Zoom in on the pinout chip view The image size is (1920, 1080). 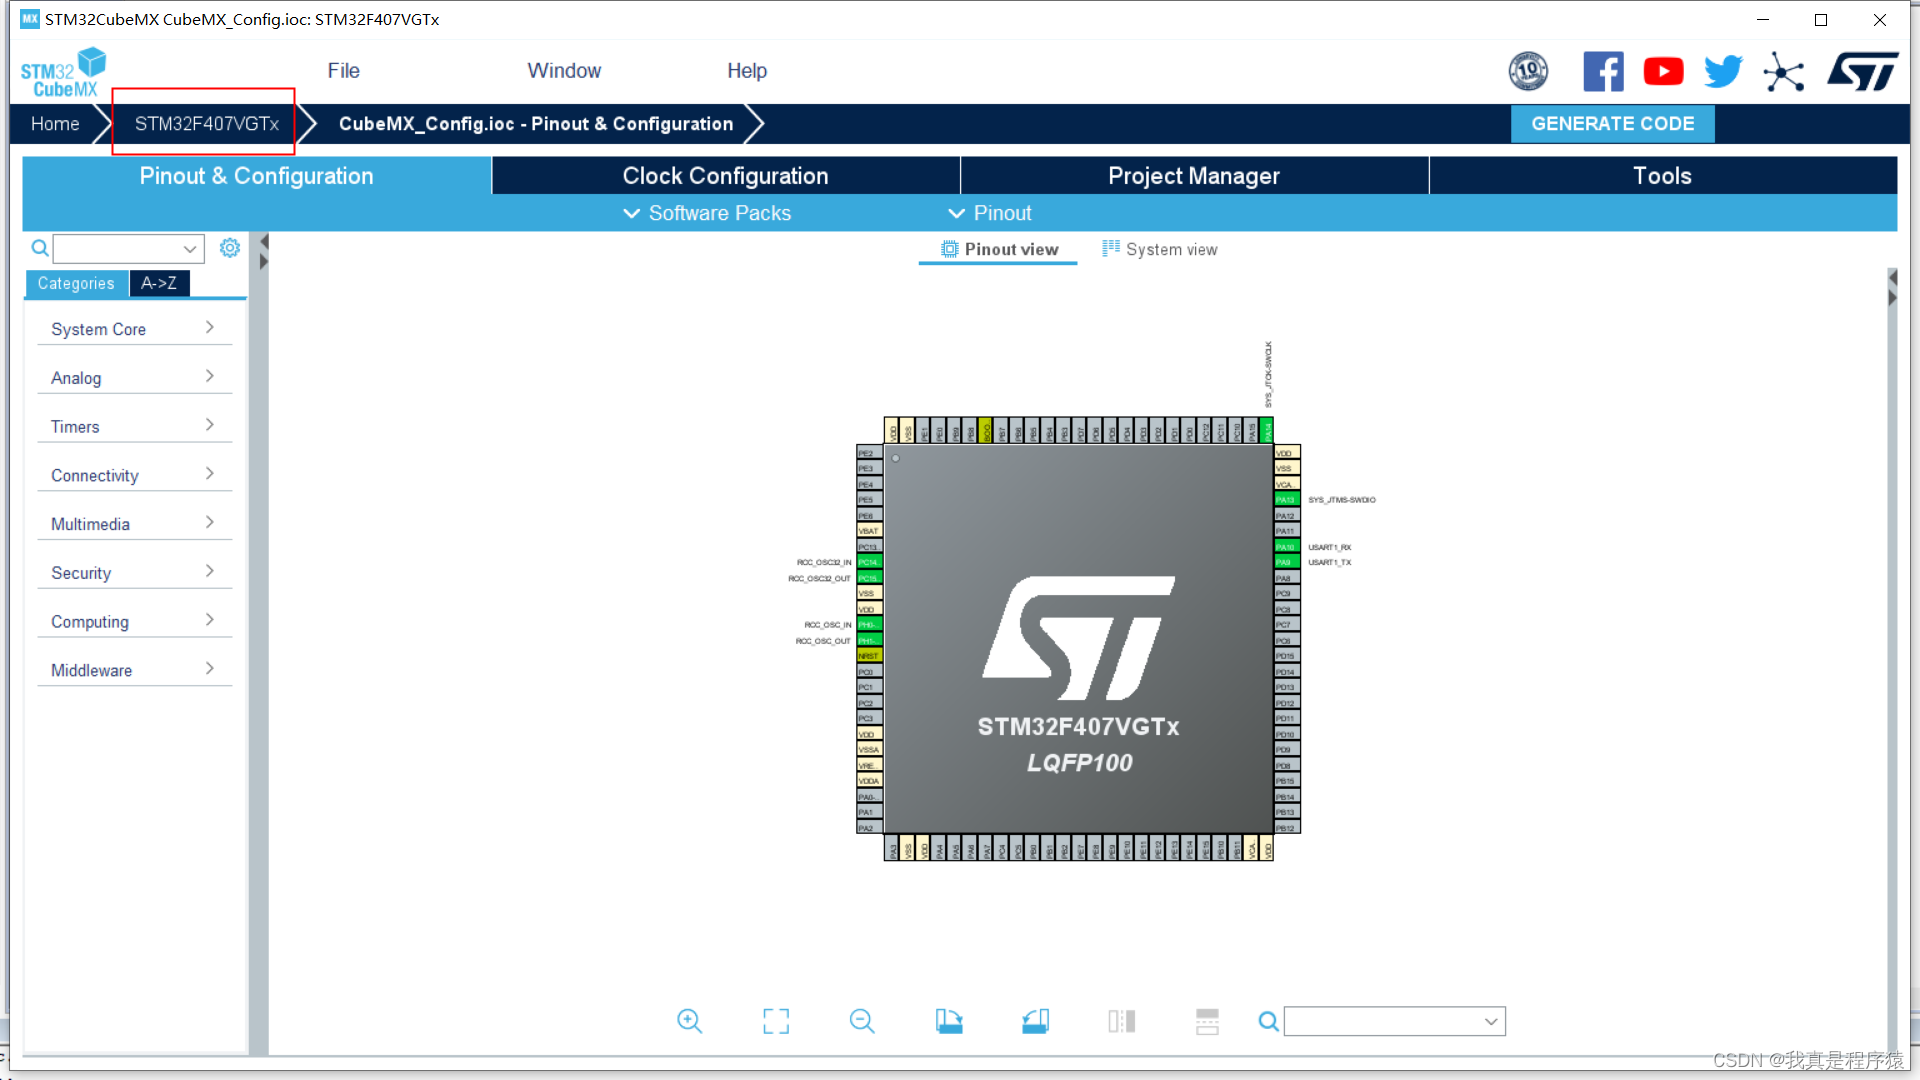[689, 1021]
